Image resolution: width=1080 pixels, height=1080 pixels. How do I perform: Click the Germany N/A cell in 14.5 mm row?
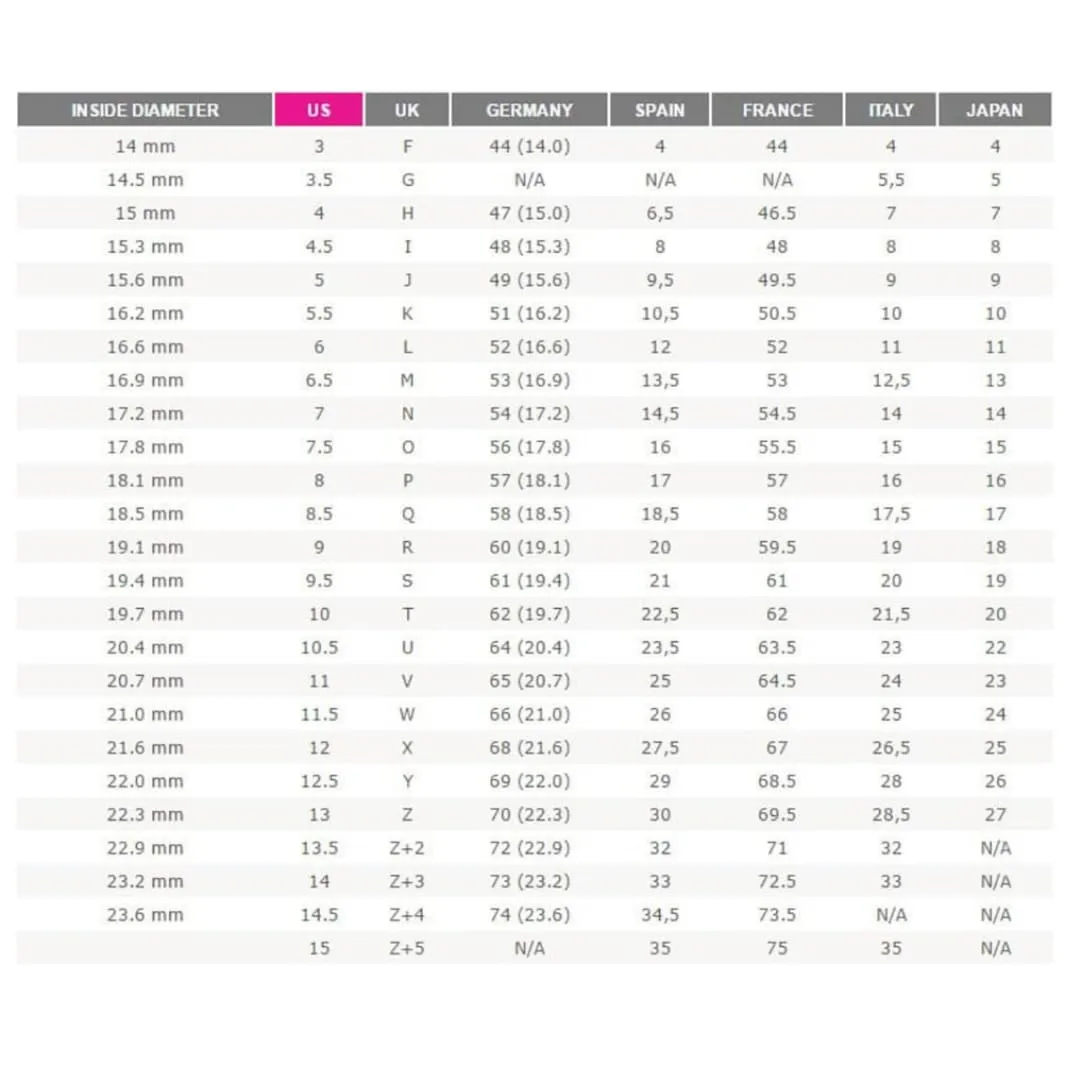(x=530, y=180)
